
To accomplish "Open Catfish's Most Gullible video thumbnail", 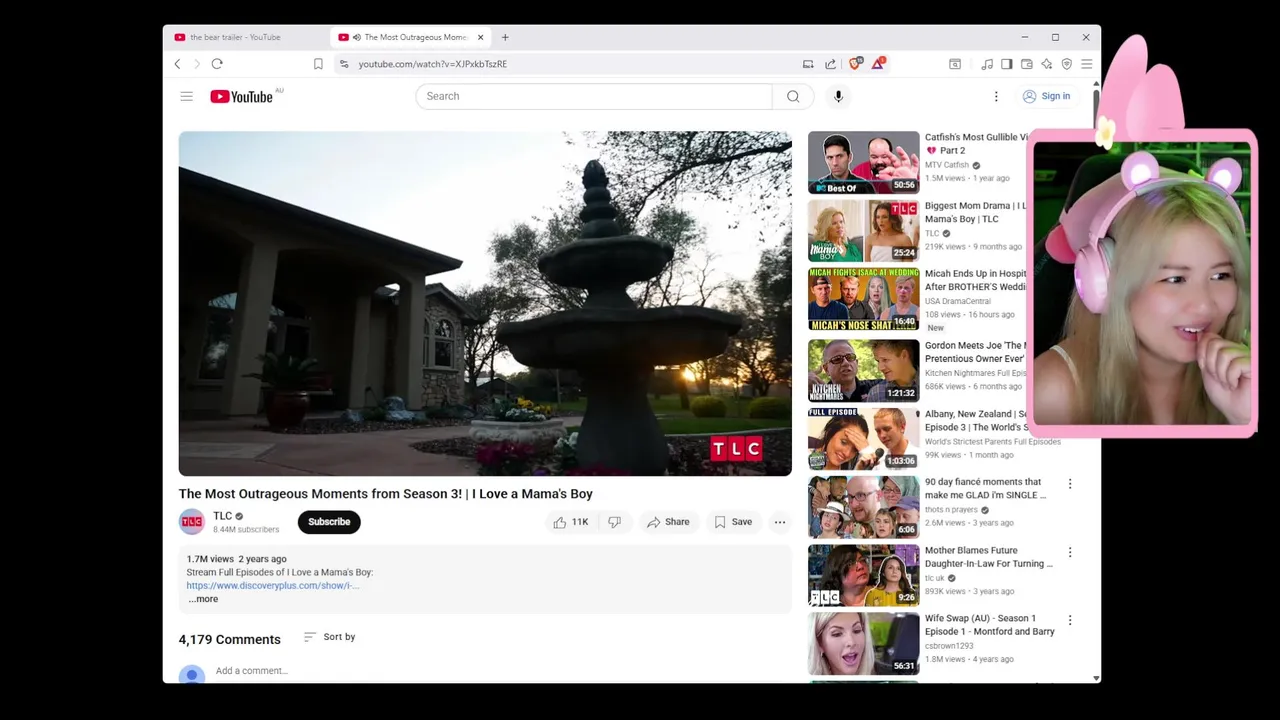I will 863,162.
